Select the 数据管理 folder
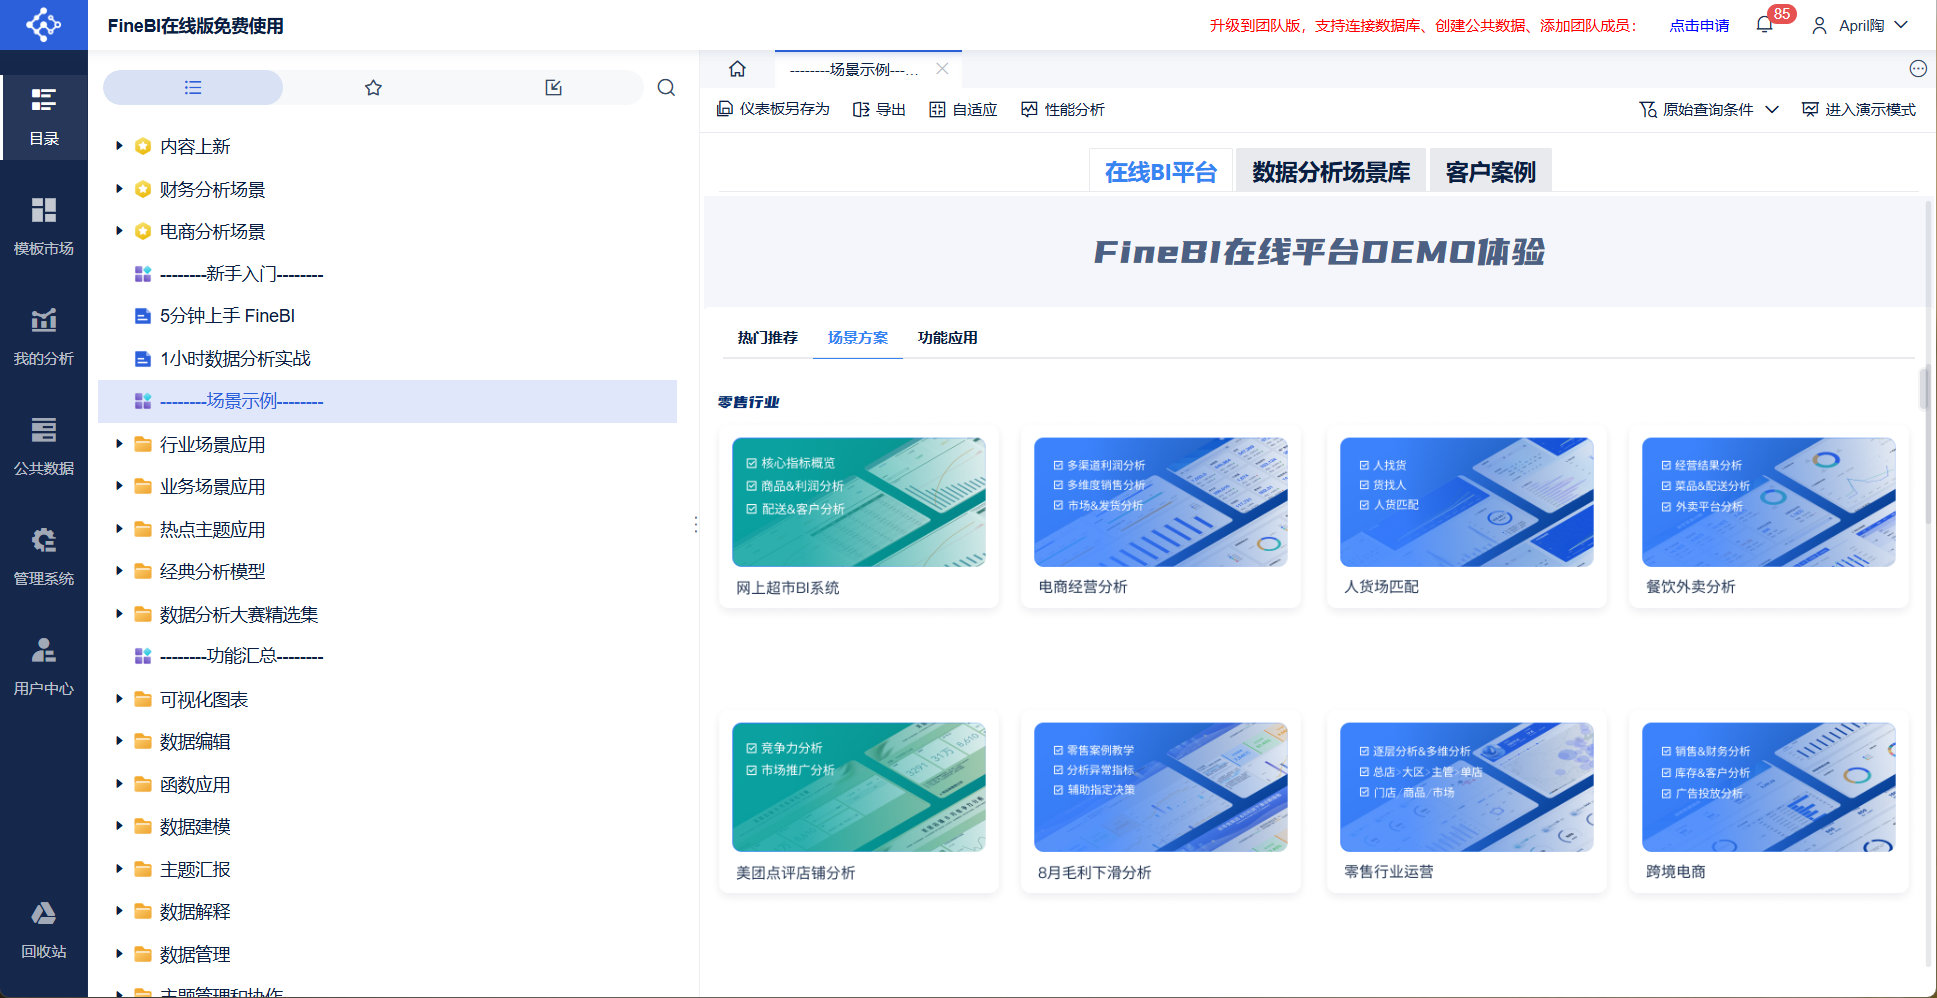 tap(387, 954)
